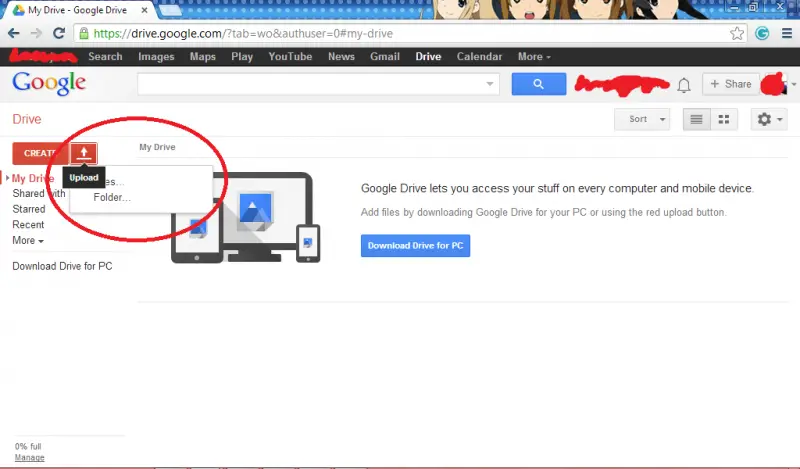This screenshot has height=469, width=800.
Task: Open the Chrome hamburger menu
Action: pos(787,34)
